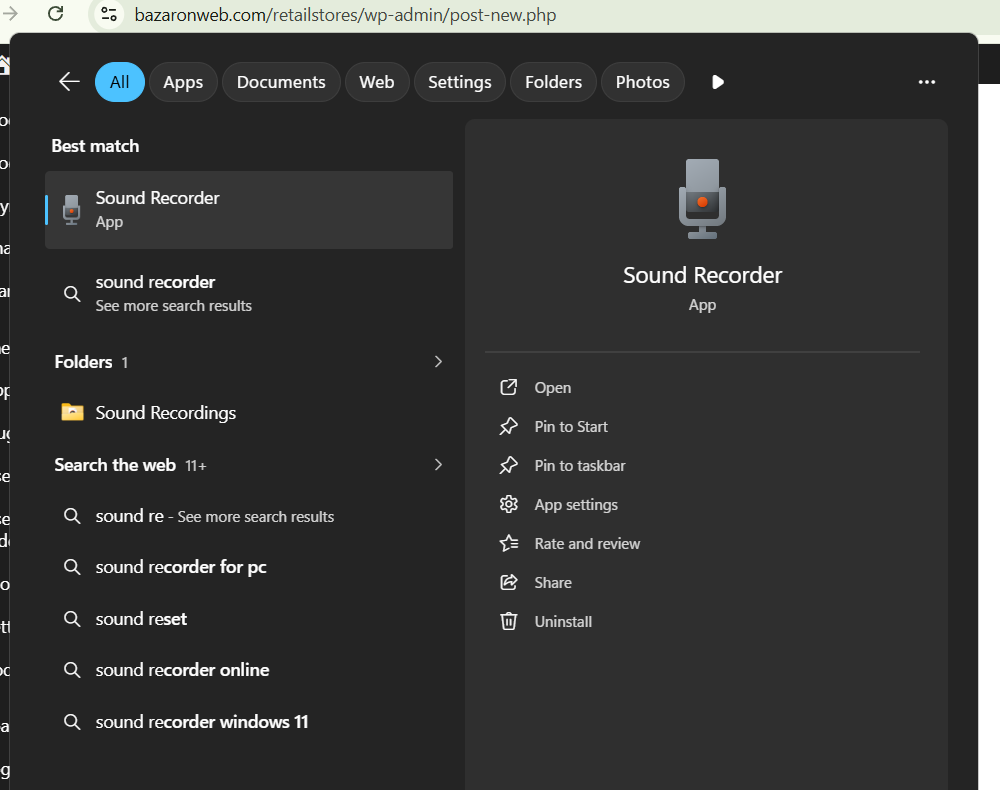Show more filters with the play arrow
The image size is (1000, 790).
pyautogui.click(x=717, y=82)
